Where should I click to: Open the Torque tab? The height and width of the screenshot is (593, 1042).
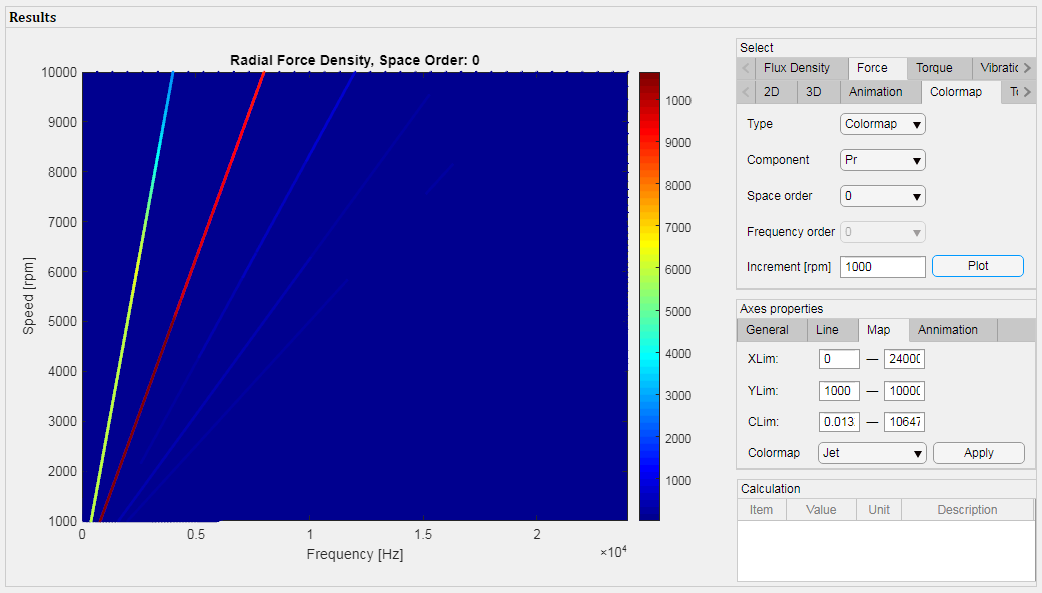click(x=934, y=68)
